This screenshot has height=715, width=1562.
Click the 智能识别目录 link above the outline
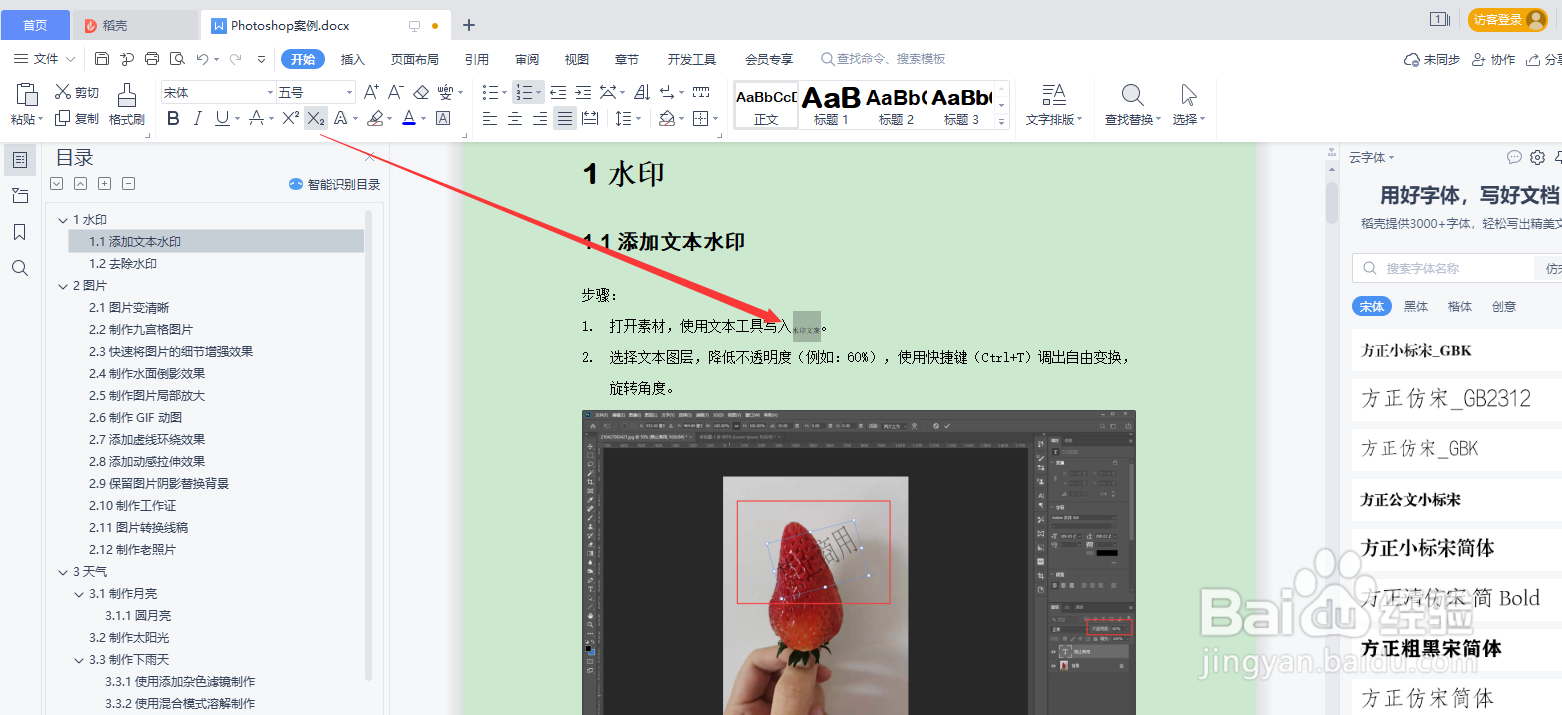tap(334, 184)
